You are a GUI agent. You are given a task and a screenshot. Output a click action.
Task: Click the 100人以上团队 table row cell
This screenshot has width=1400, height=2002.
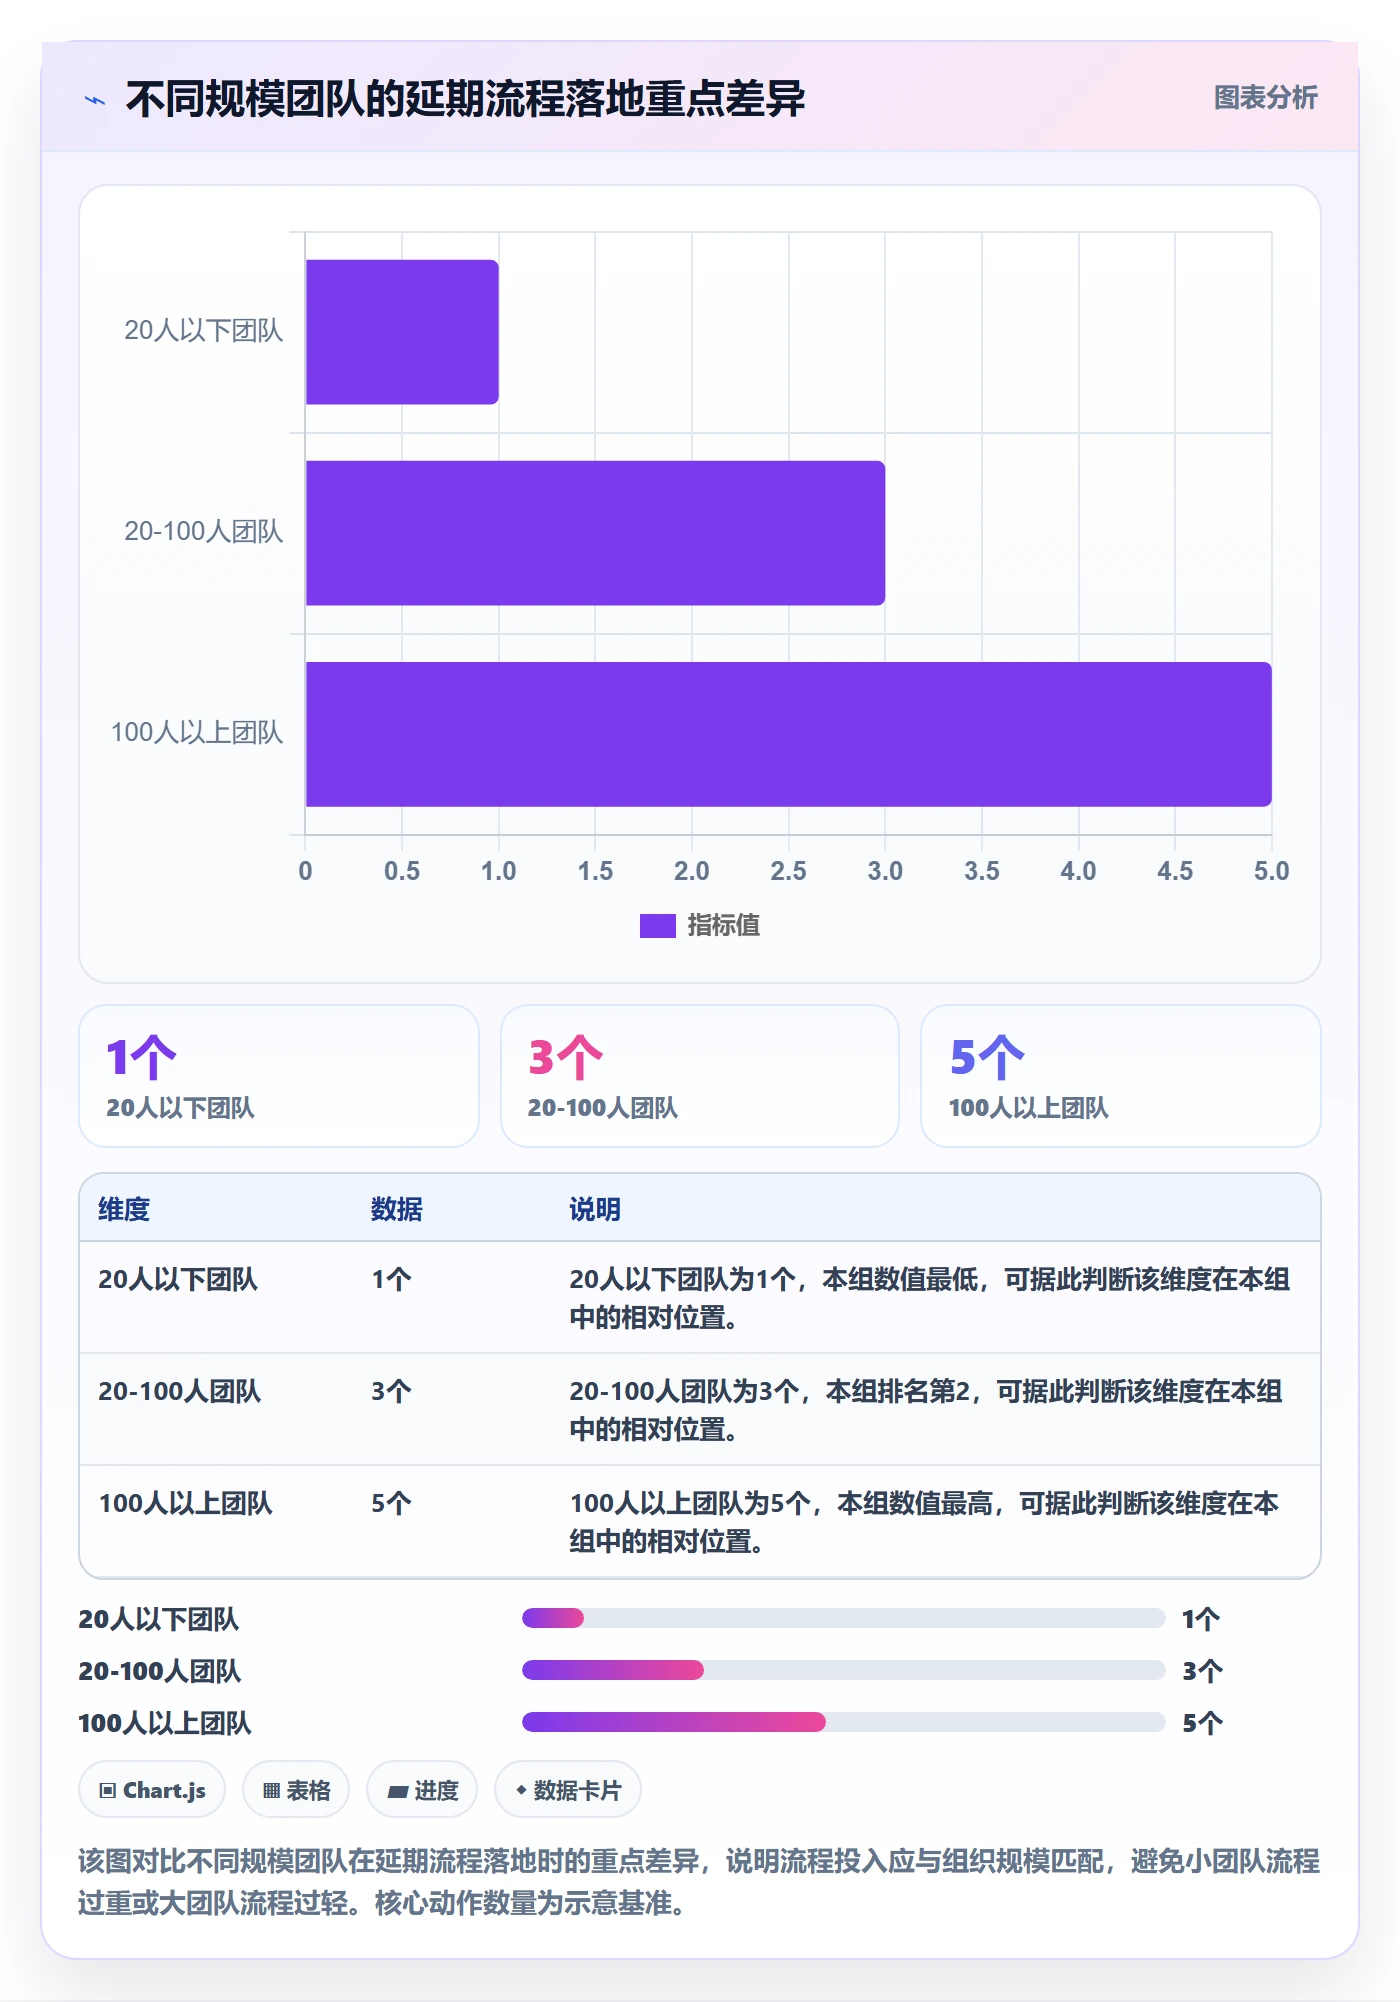tap(185, 1503)
